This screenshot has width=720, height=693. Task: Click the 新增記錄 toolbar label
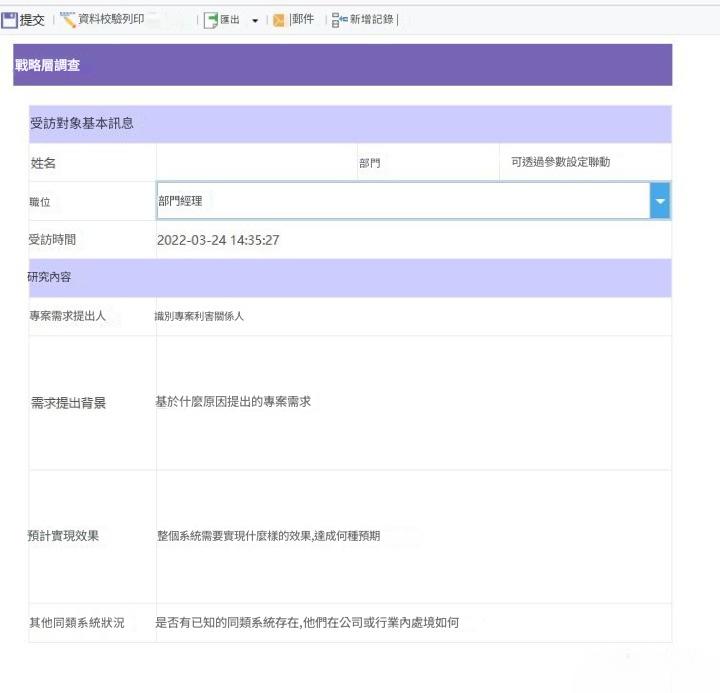[371, 19]
